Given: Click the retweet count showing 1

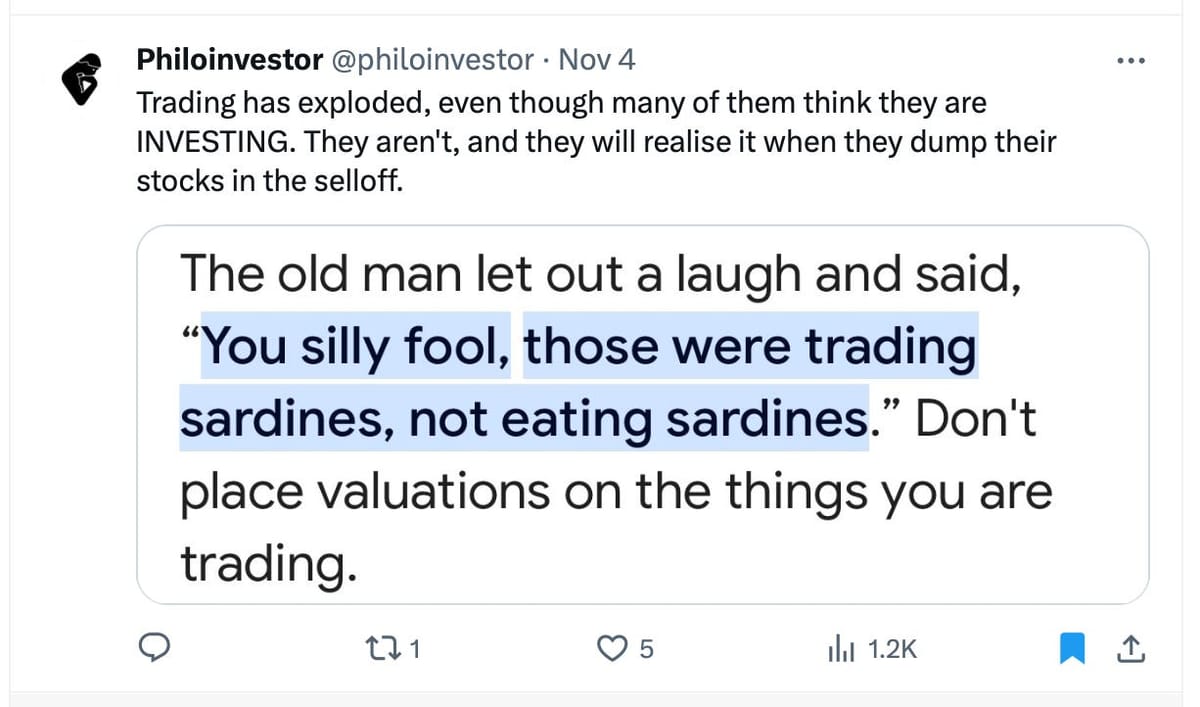Looking at the screenshot, I should click(415, 650).
